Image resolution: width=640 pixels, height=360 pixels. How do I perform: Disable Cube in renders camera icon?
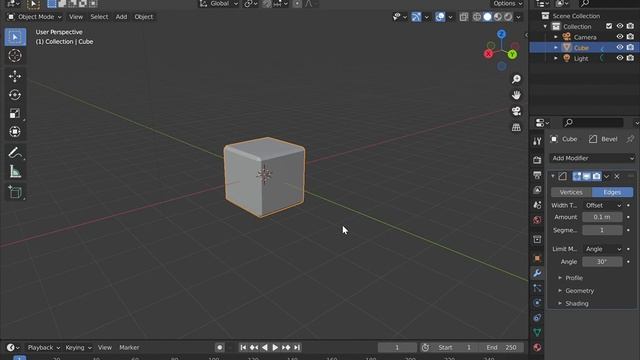(630, 47)
